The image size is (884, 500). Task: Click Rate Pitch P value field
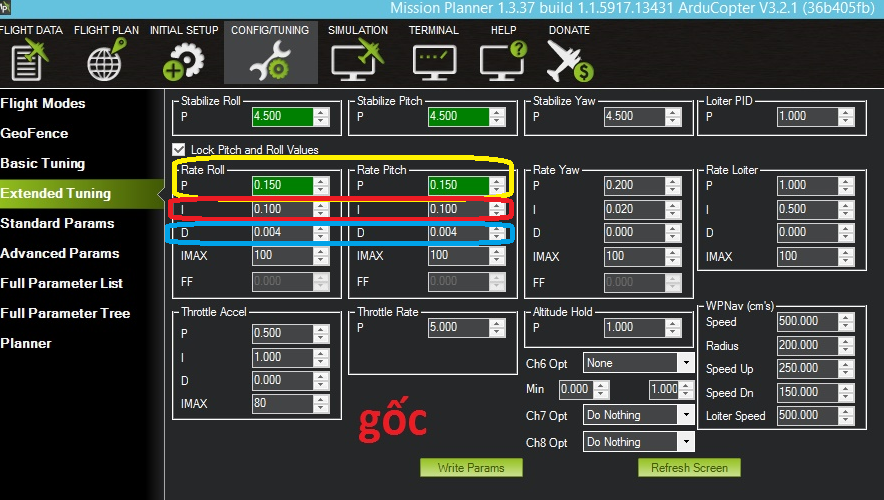pos(458,185)
